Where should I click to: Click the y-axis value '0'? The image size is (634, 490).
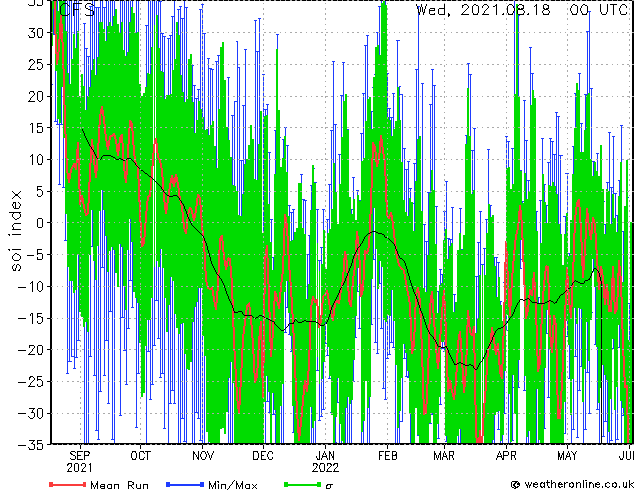point(40,223)
